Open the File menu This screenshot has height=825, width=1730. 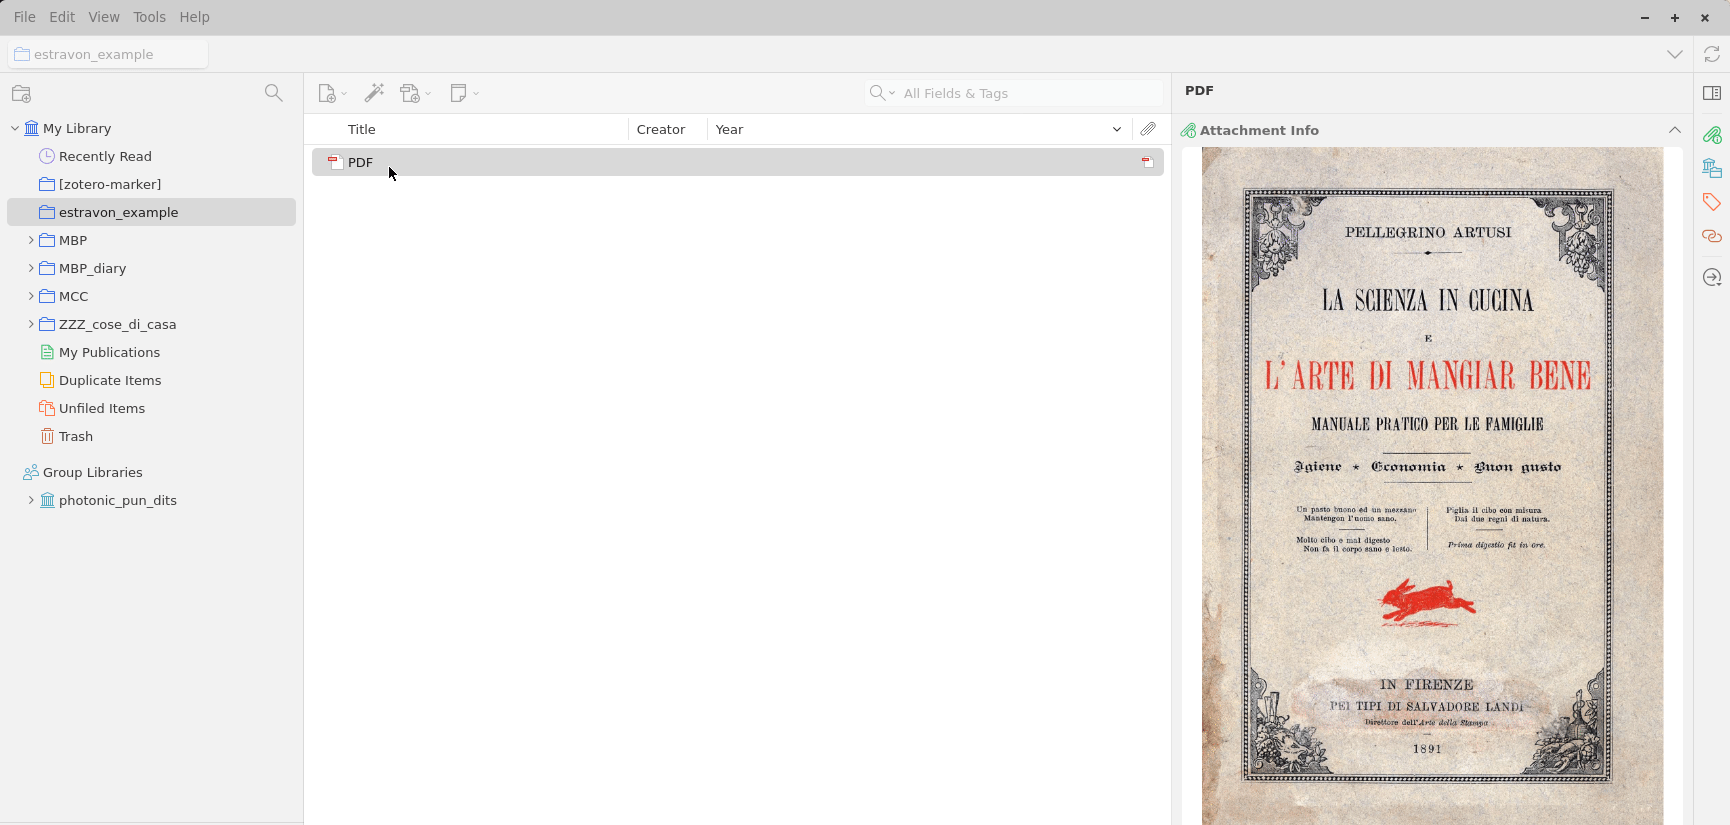click(25, 17)
